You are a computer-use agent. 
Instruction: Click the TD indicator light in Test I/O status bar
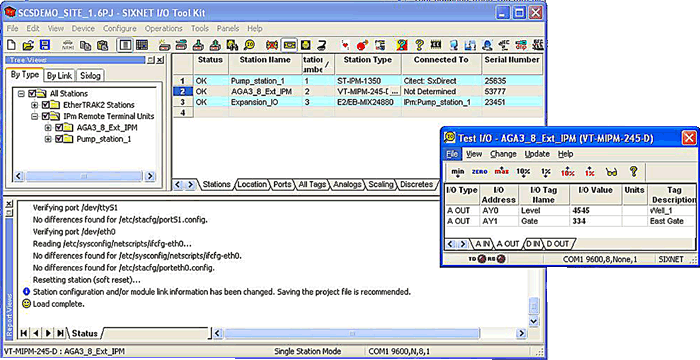click(482, 259)
